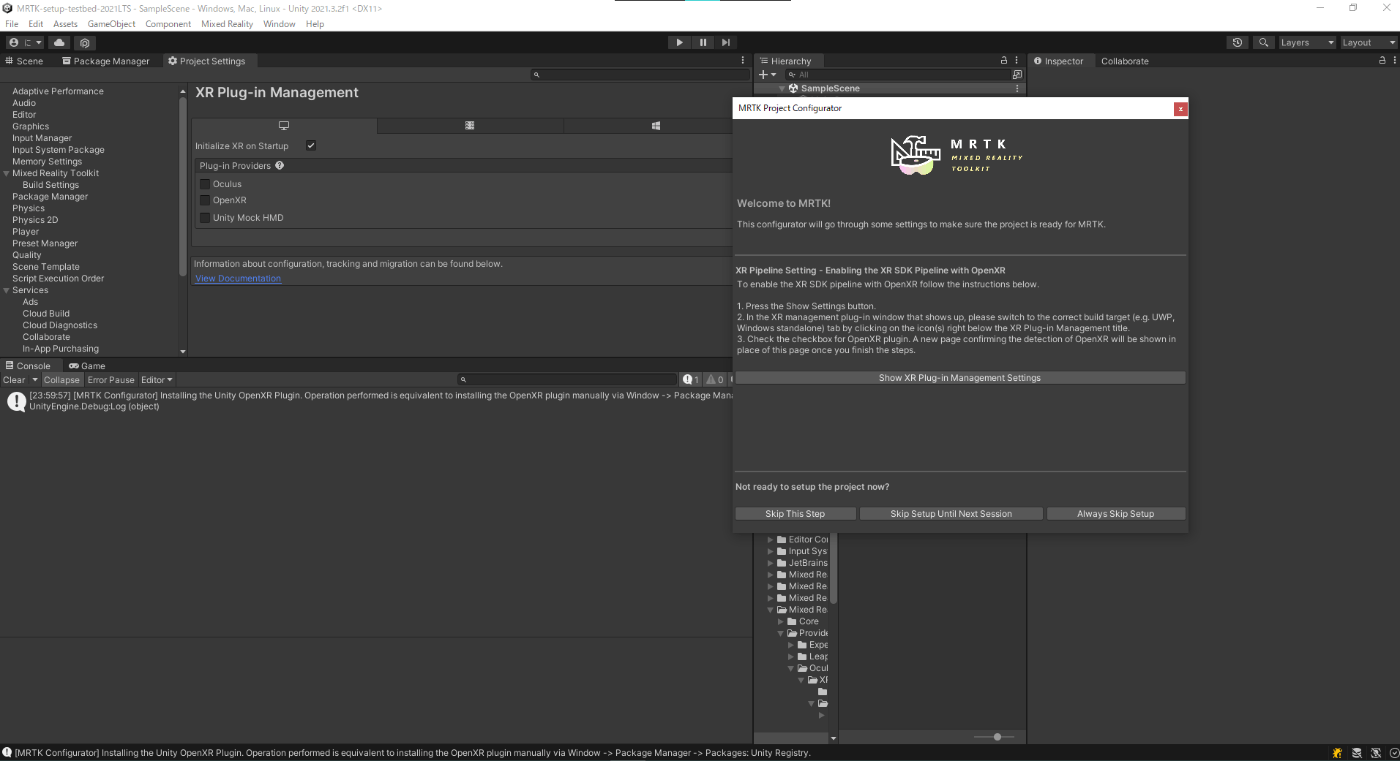The height and width of the screenshot is (761, 1400).
Task: Click the Console log entry info icon
Action: click(x=16, y=401)
